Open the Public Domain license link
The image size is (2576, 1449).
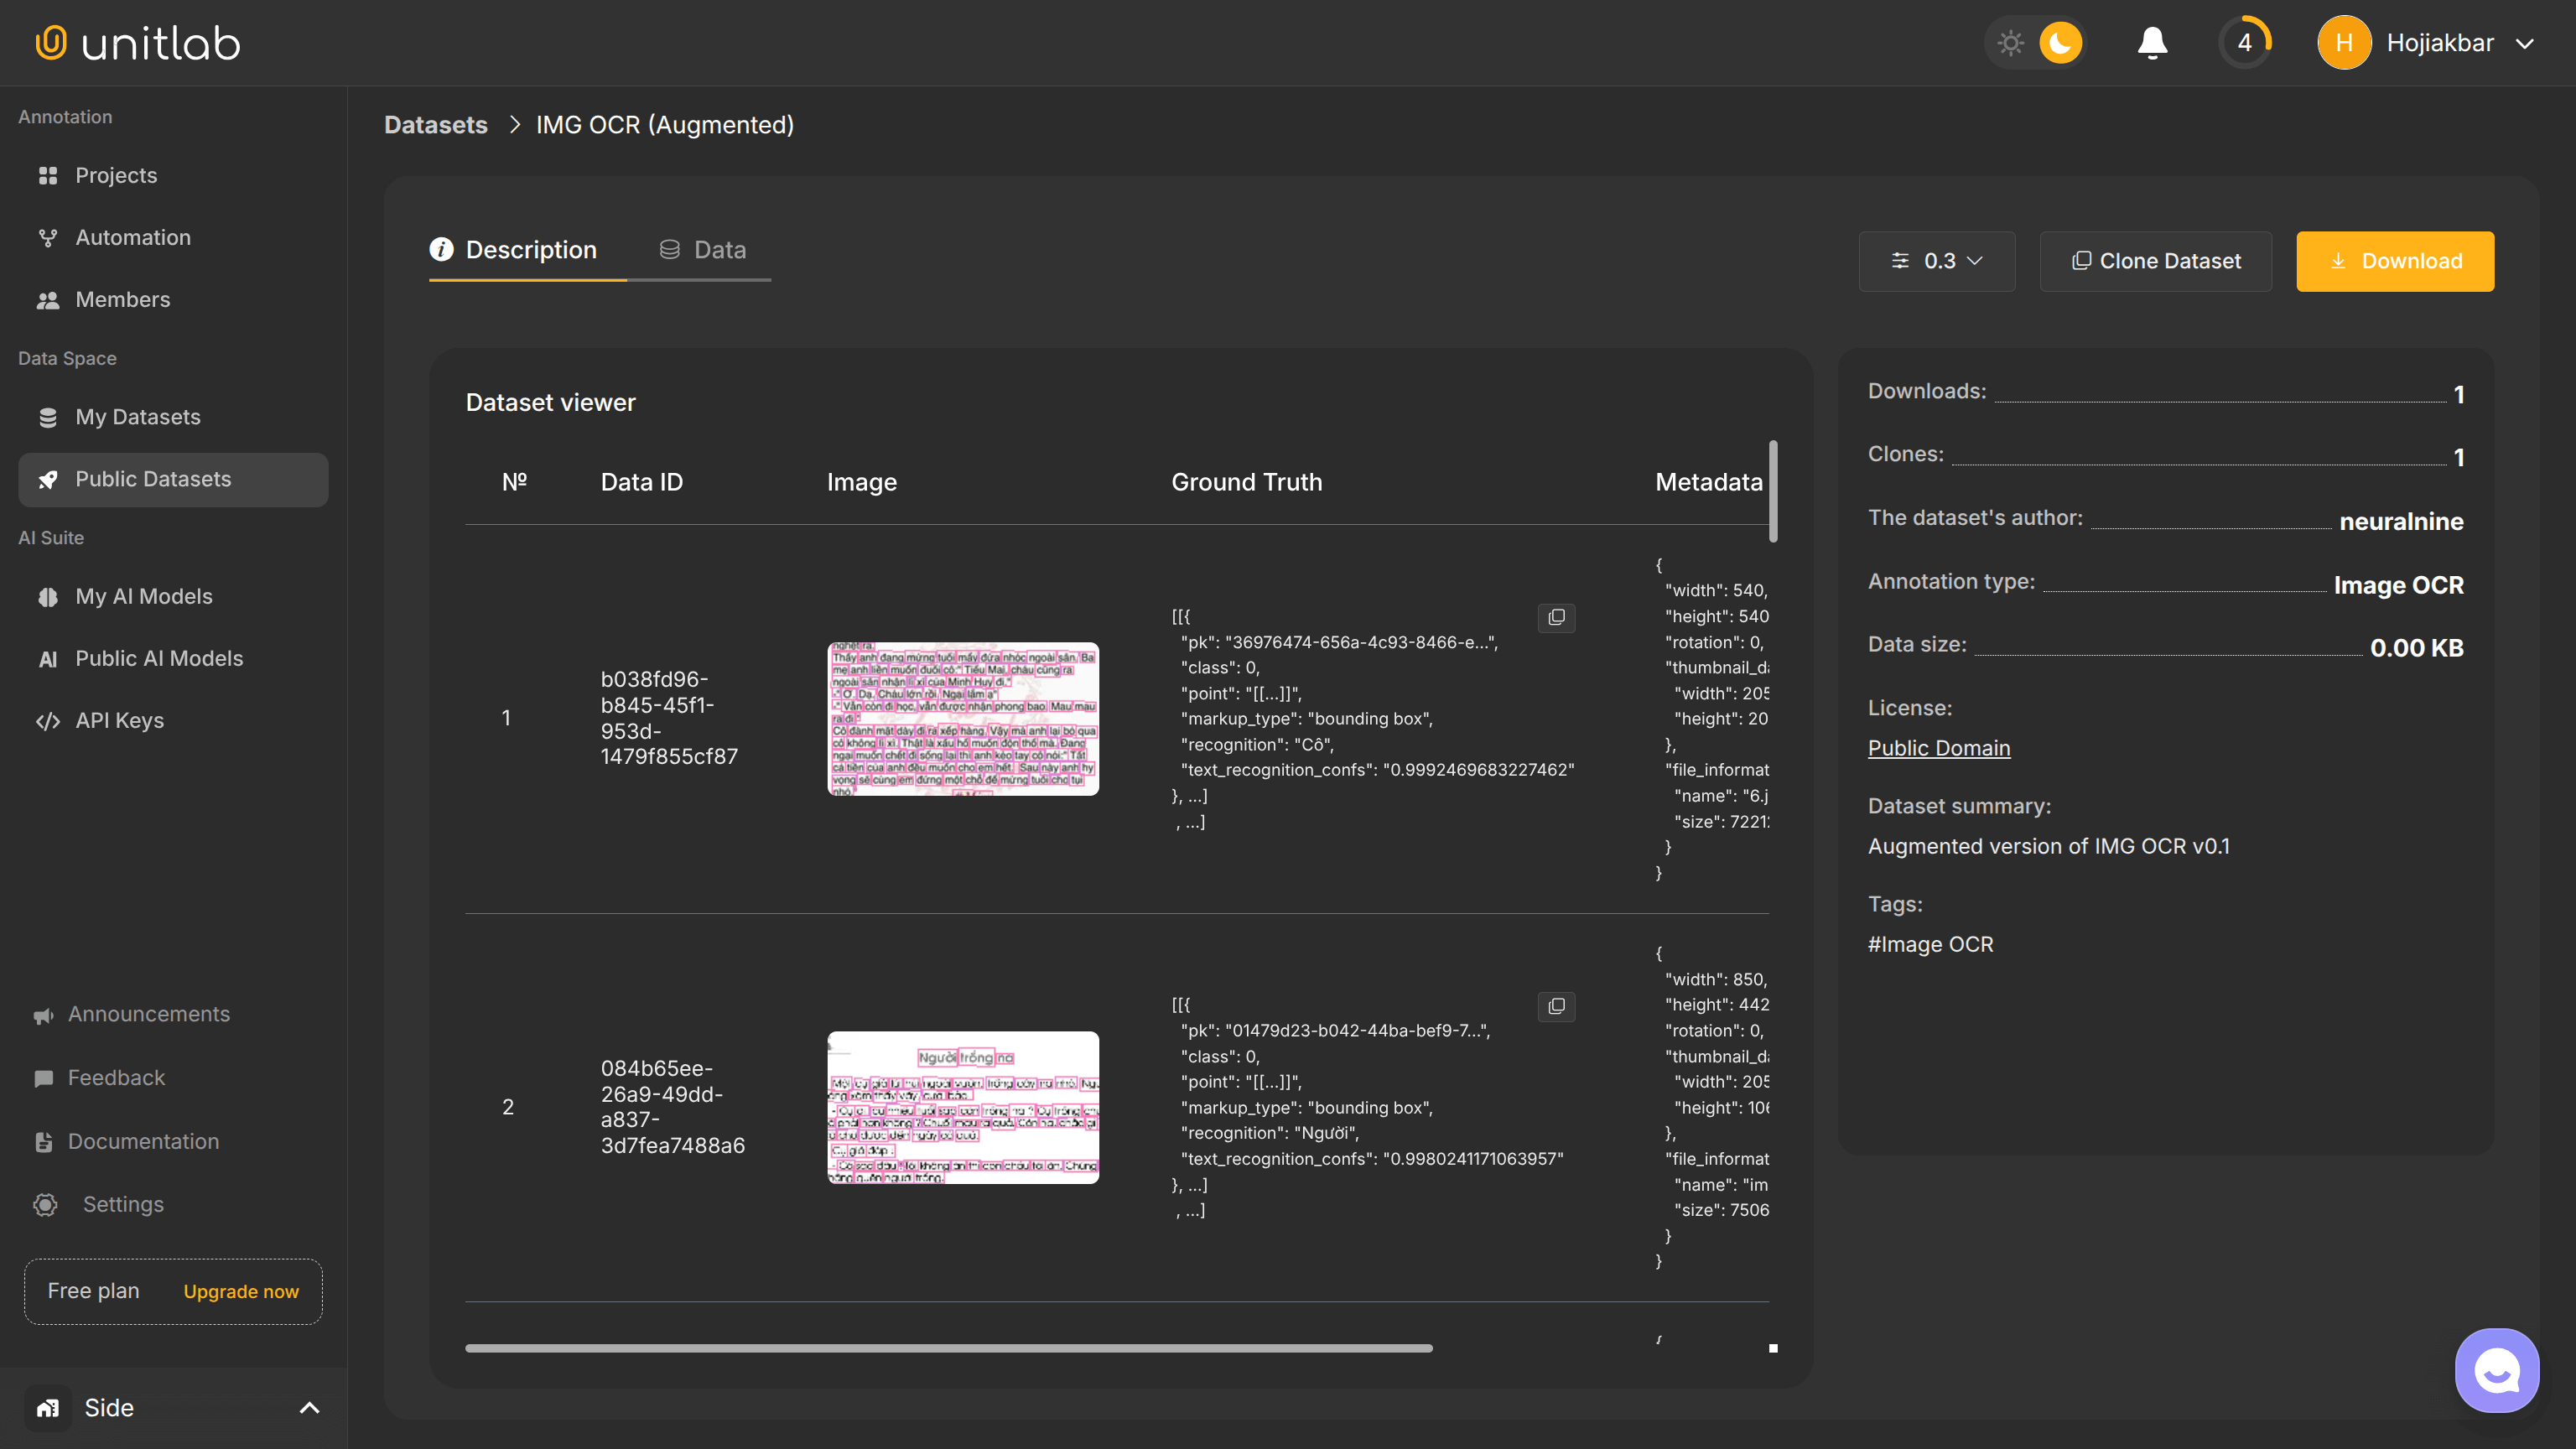(x=1938, y=747)
